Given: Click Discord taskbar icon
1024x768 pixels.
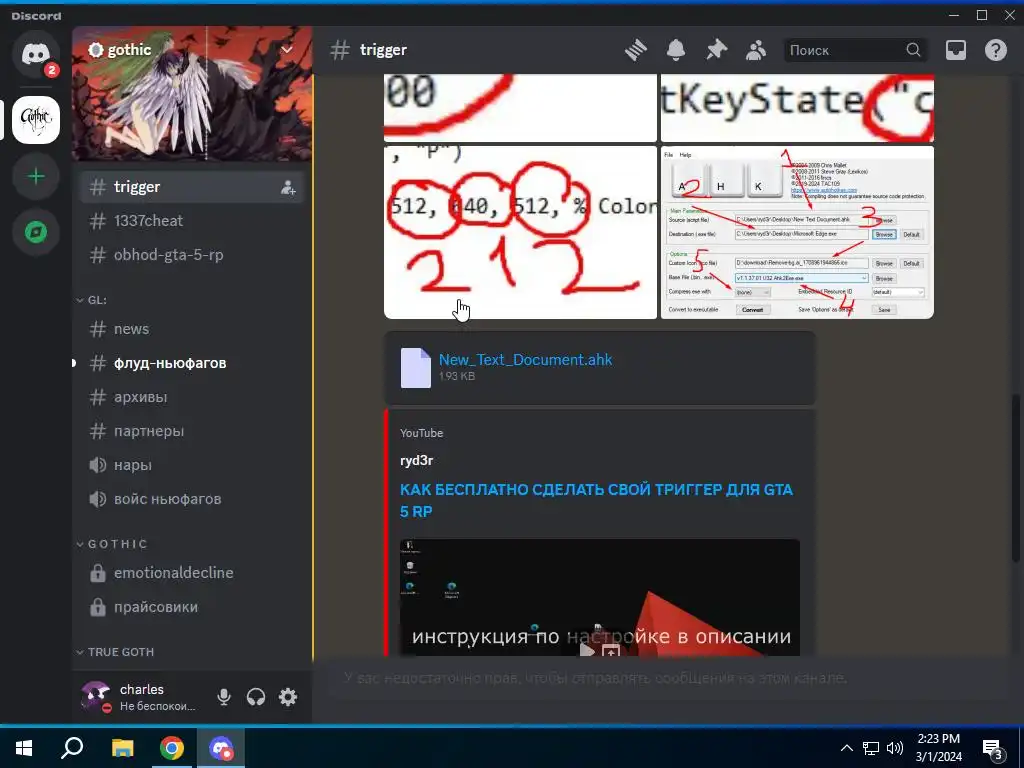Looking at the screenshot, I should [221, 748].
